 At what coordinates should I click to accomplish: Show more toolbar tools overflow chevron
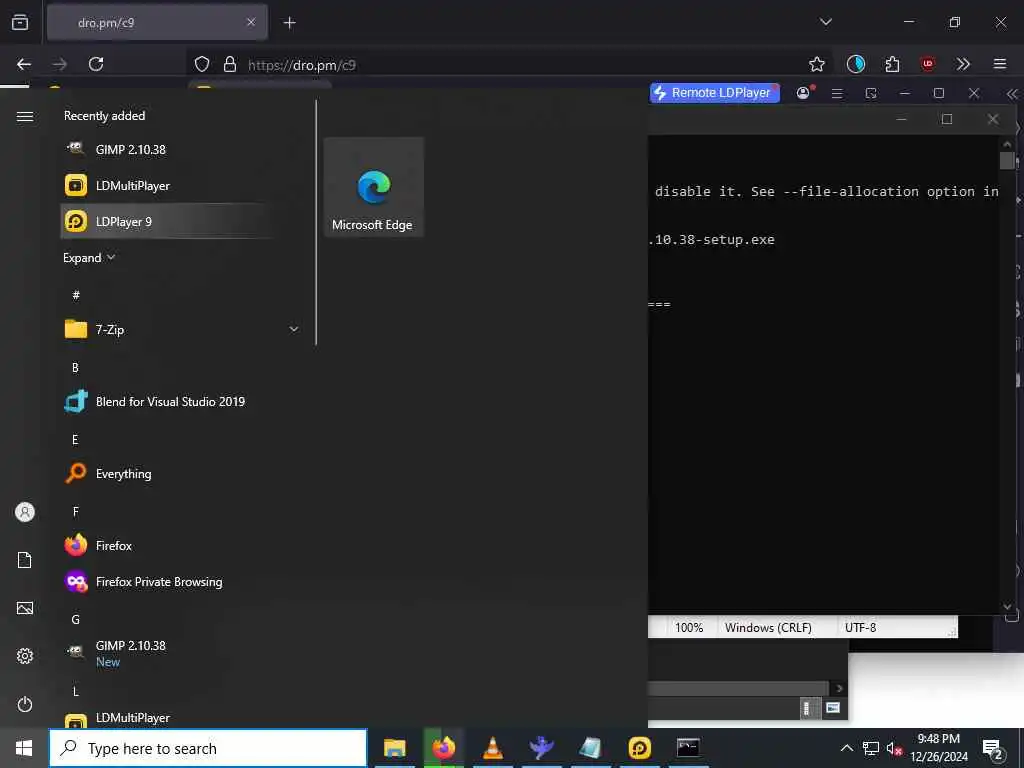coord(963,64)
